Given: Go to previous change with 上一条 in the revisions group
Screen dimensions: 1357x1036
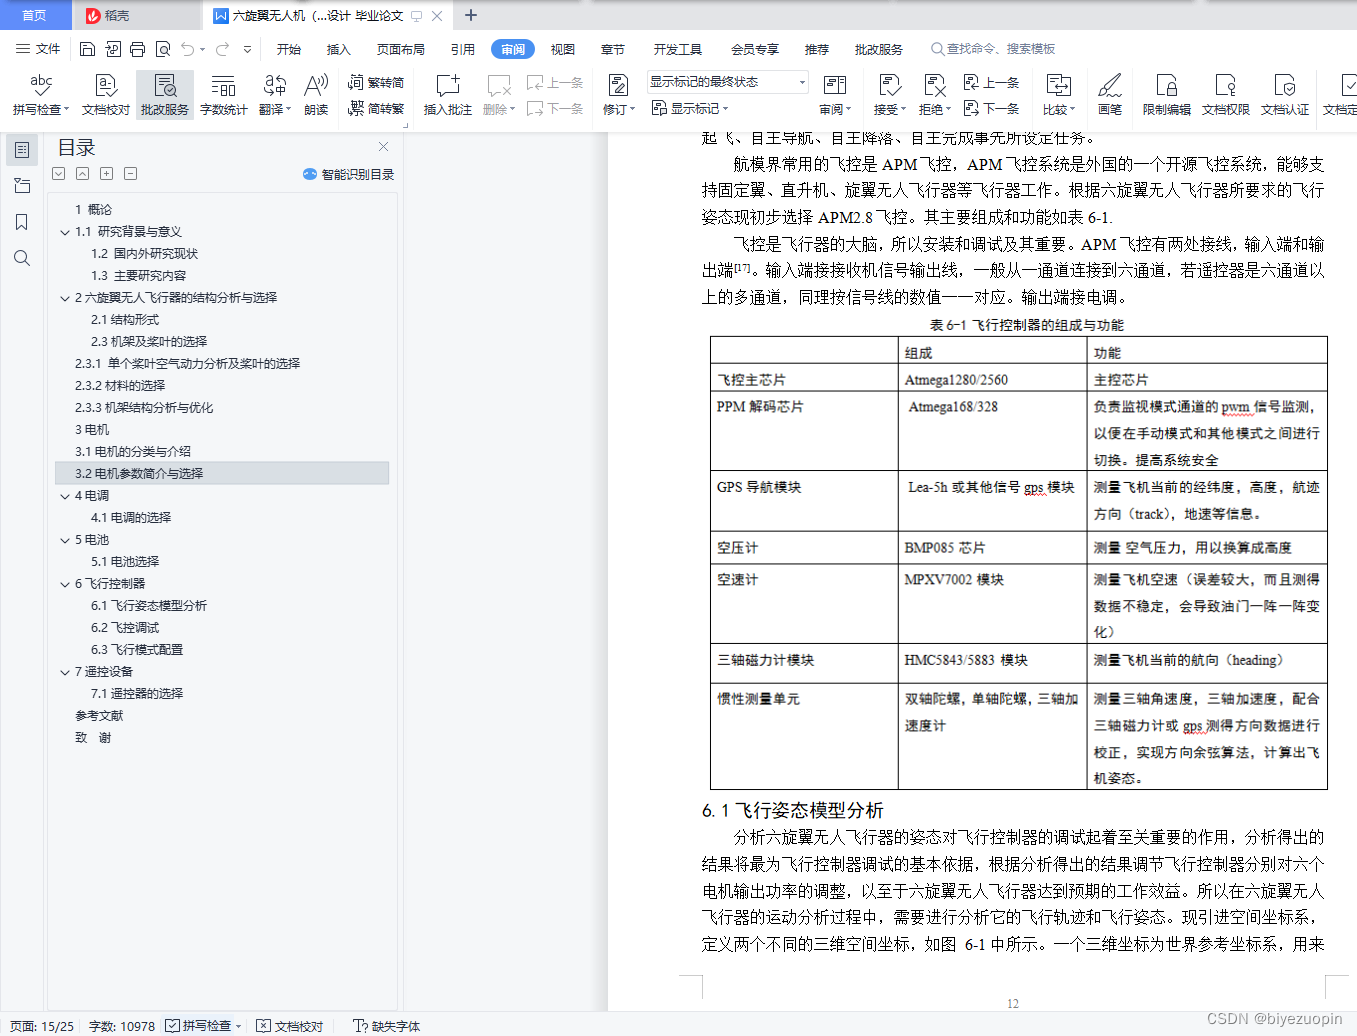Looking at the screenshot, I should (x=991, y=83).
